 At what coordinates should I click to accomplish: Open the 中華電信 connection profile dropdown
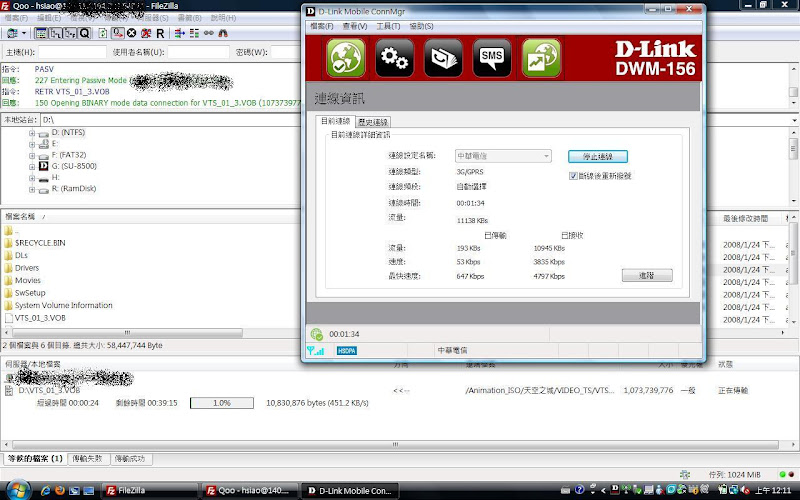(x=503, y=156)
